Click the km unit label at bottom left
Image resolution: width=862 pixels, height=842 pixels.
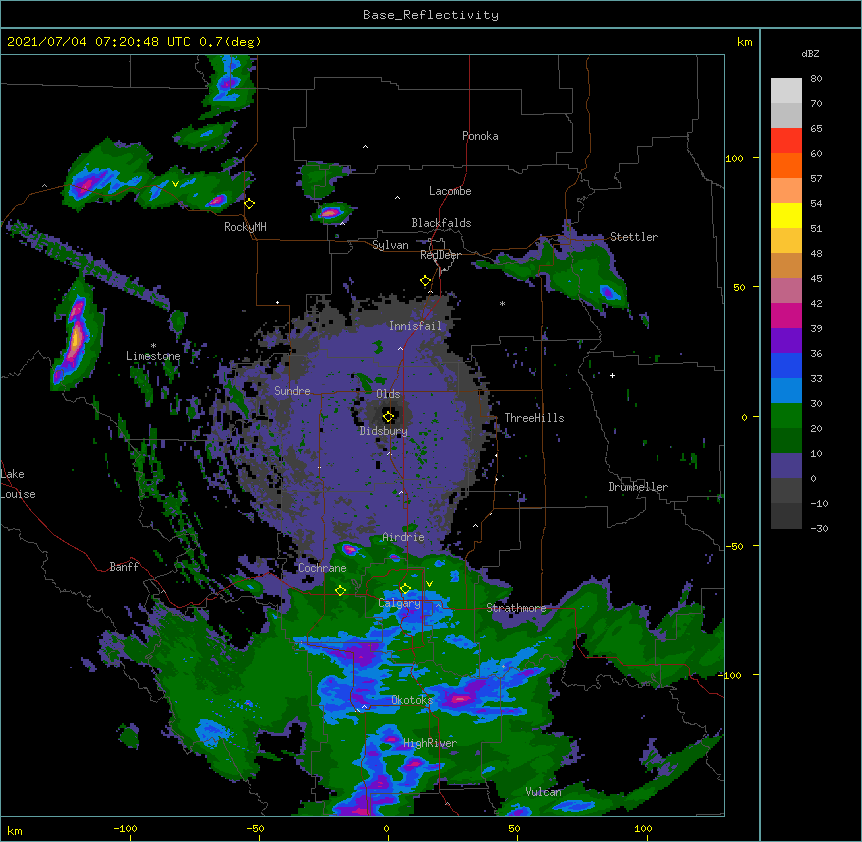15,830
